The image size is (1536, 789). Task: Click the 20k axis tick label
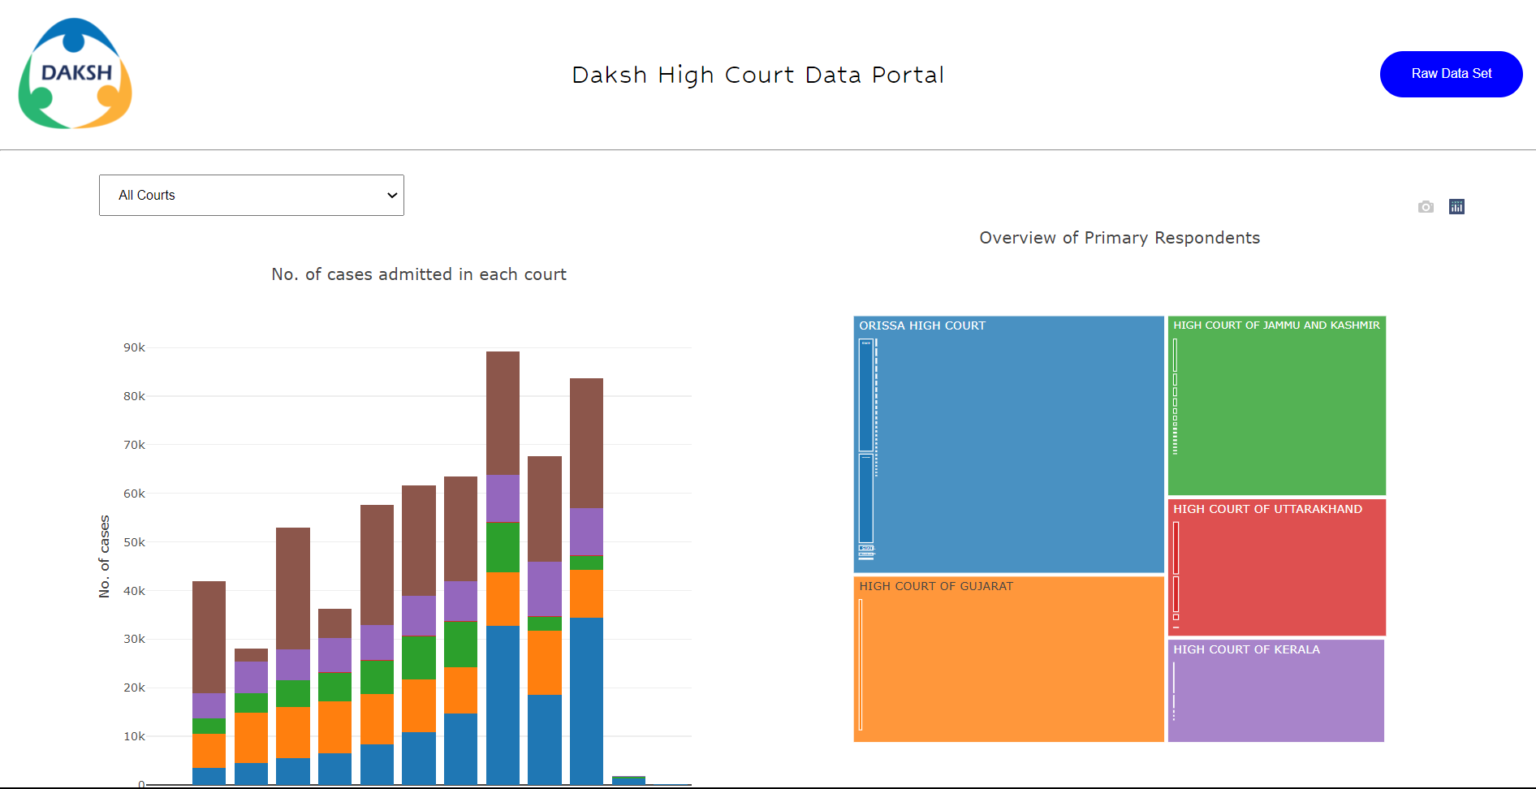pos(134,688)
